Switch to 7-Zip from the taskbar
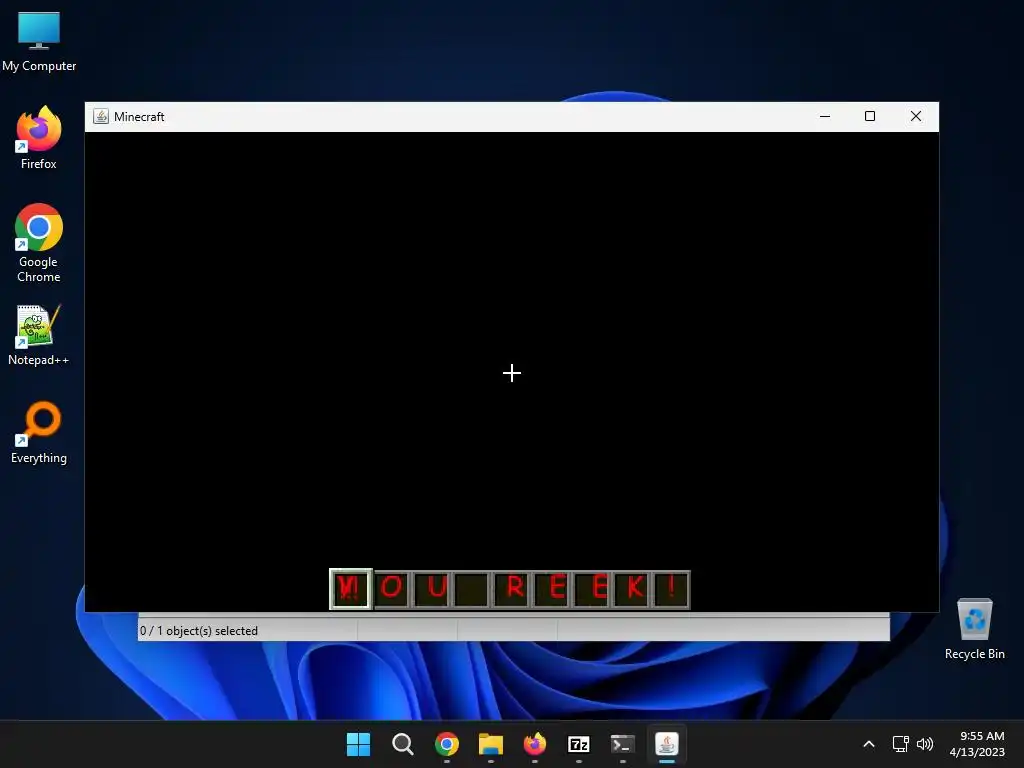The image size is (1024, 768). (x=579, y=744)
